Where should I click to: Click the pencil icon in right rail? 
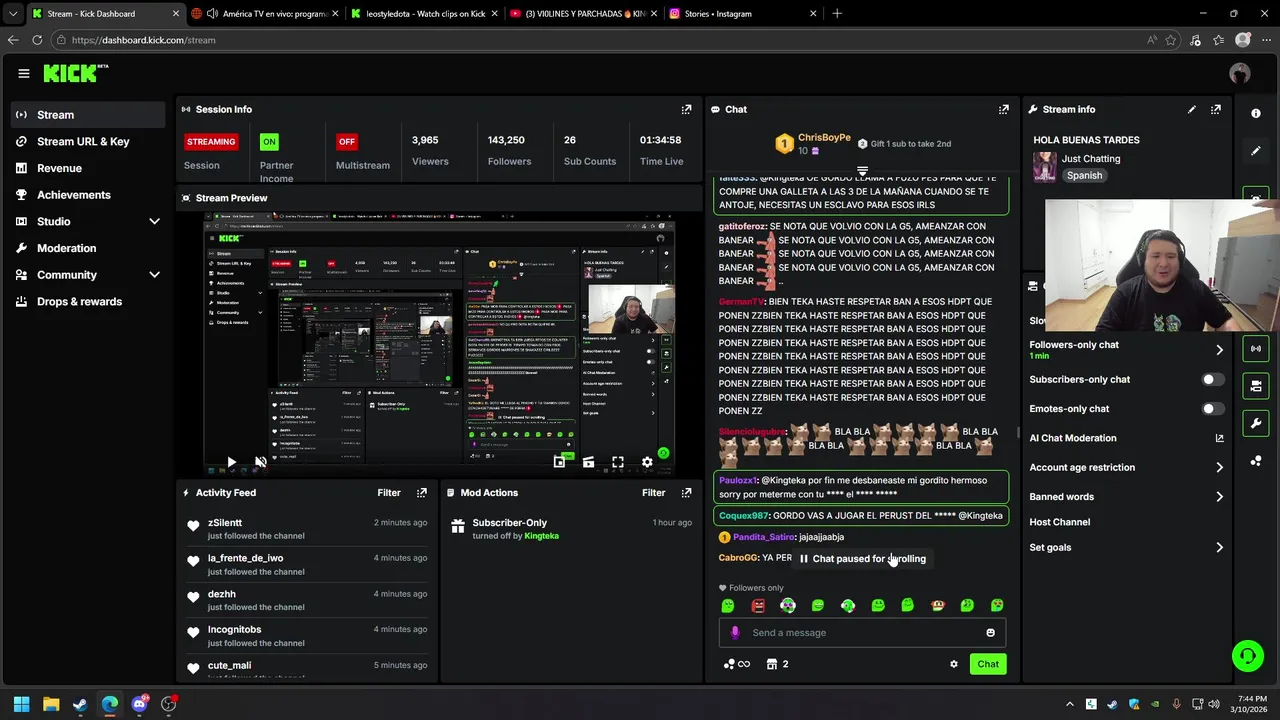1256,151
